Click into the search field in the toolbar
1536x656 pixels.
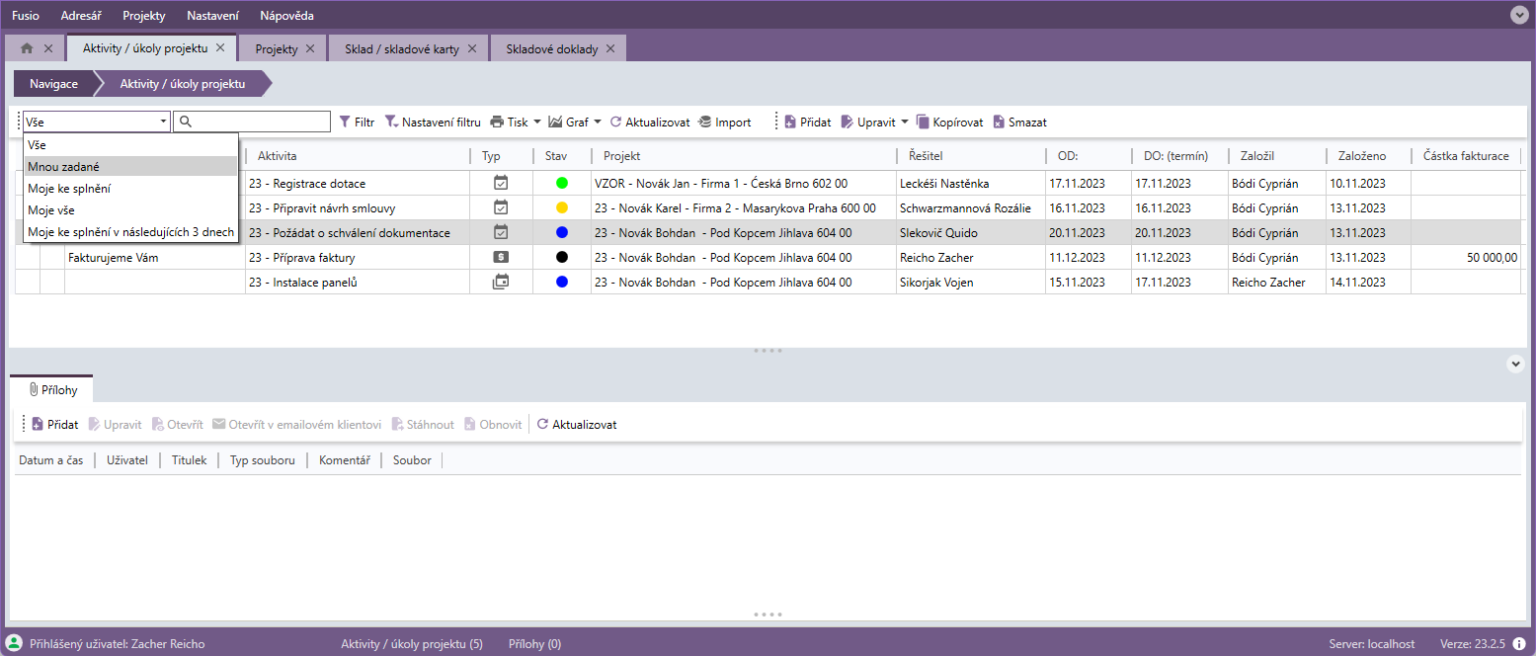[252, 122]
